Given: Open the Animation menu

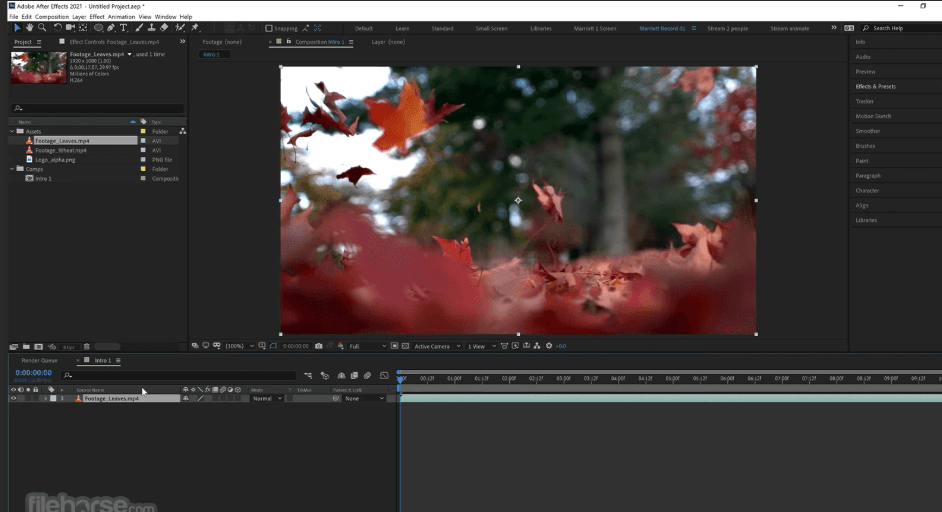Looking at the screenshot, I should 121,17.
